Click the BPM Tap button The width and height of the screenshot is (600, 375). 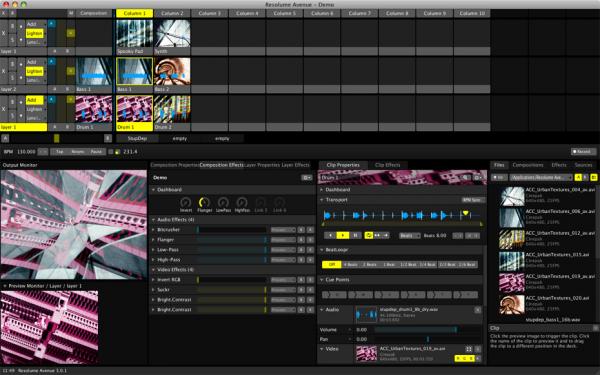tap(60, 152)
